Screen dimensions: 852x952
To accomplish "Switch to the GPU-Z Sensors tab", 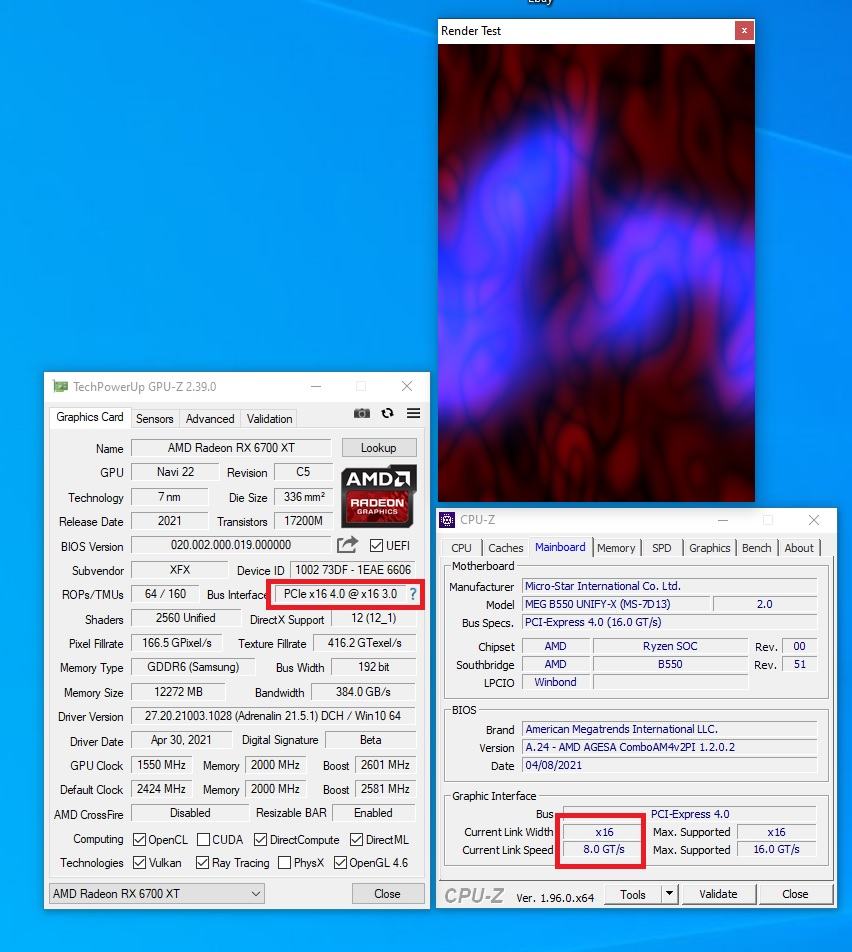I will pyautogui.click(x=154, y=418).
